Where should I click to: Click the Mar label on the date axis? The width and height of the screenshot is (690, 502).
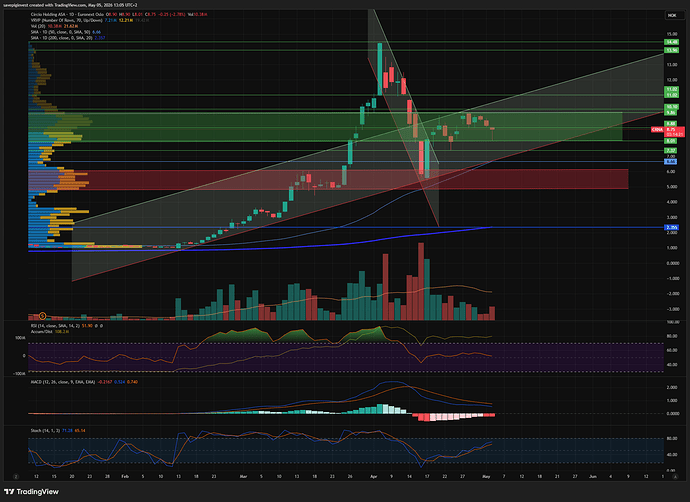tap(243, 476)
